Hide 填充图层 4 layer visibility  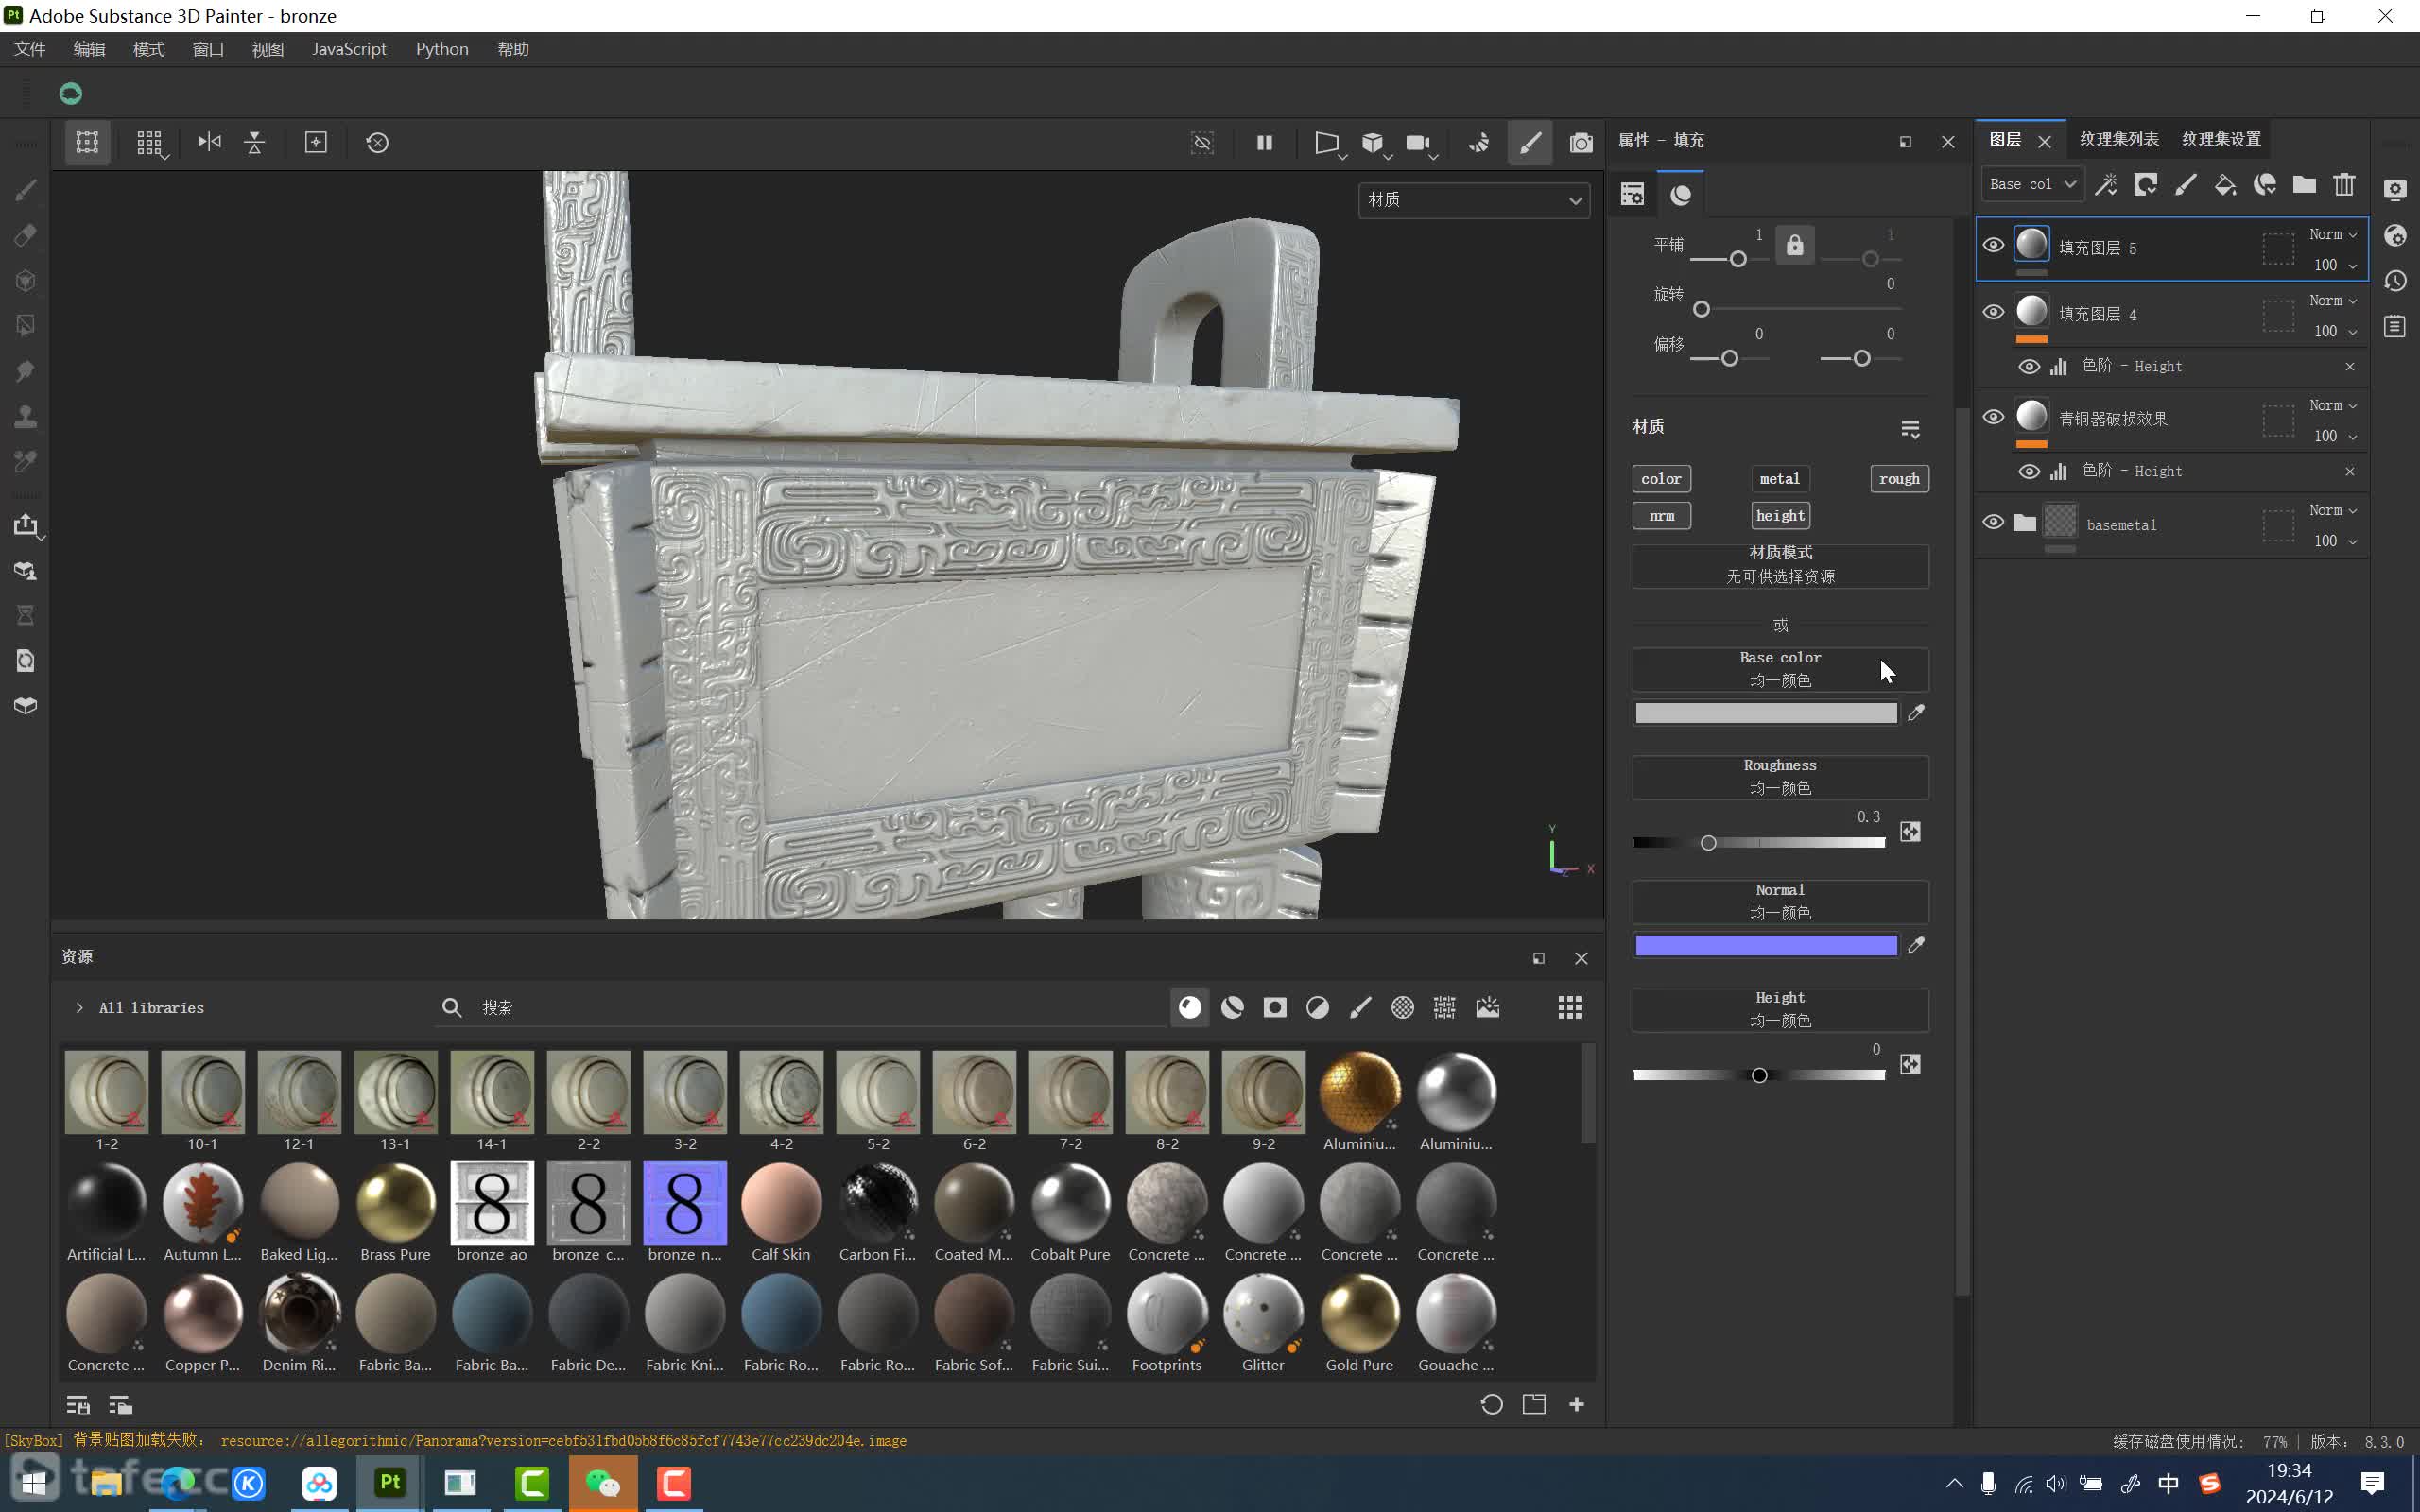(1993, 312)
